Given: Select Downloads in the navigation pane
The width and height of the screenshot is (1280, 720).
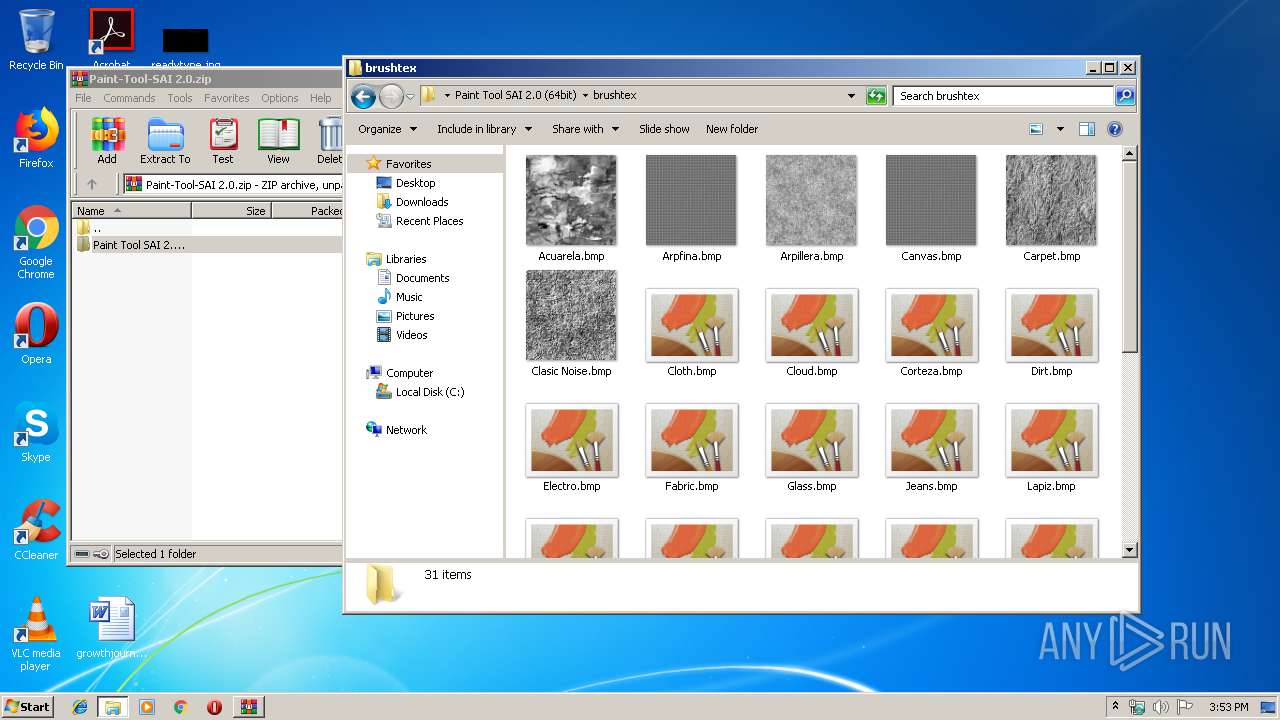Looking at the screenshot, I should click(421, 202).
